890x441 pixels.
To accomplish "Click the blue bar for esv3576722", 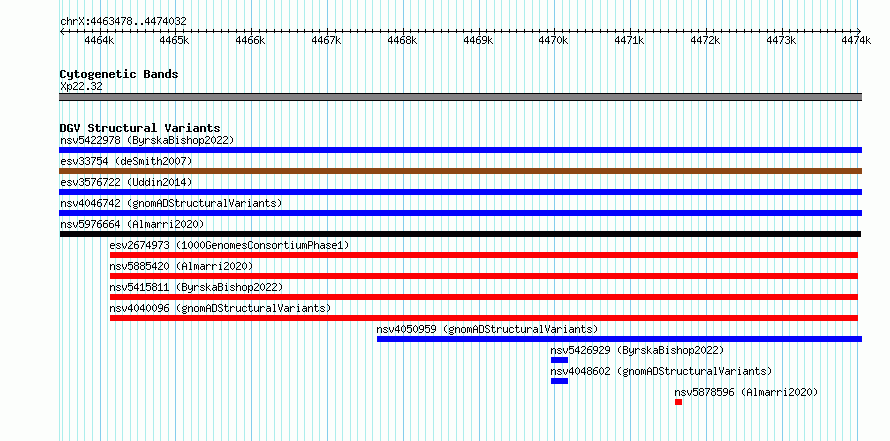I will (x=460, y=192).
